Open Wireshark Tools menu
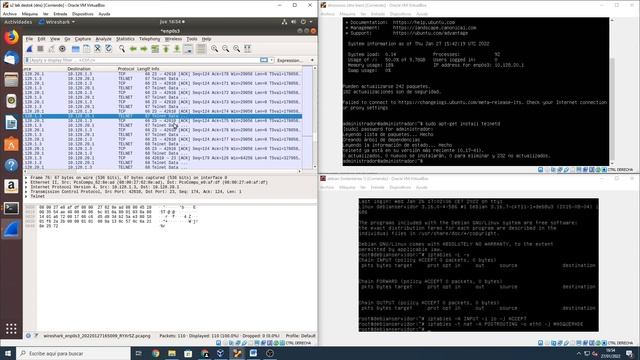Screen dimensions: 640x360 pyautogui.click(x=191, y=39)
